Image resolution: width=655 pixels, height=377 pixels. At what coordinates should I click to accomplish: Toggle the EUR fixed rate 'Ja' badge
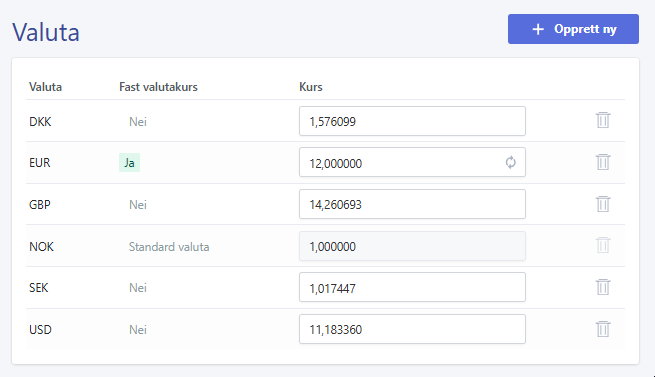click(x=129, y=163)
